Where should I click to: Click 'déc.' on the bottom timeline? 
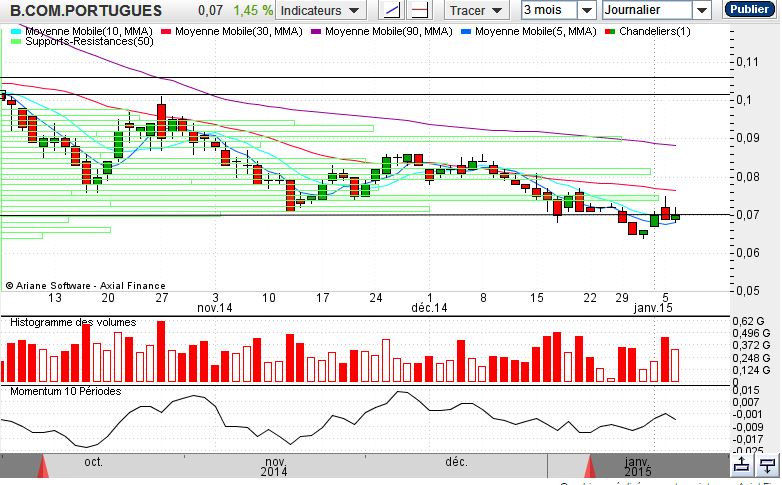[456, 462]
